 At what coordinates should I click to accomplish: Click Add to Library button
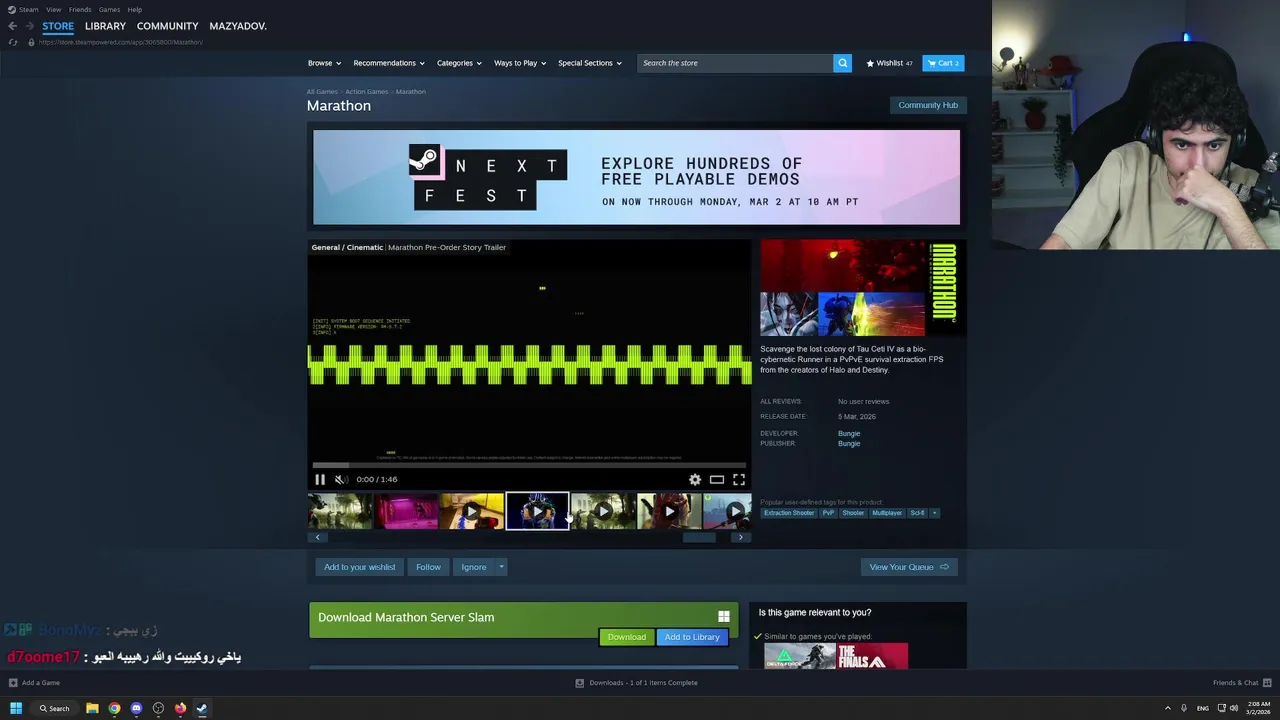coord(692,637)
